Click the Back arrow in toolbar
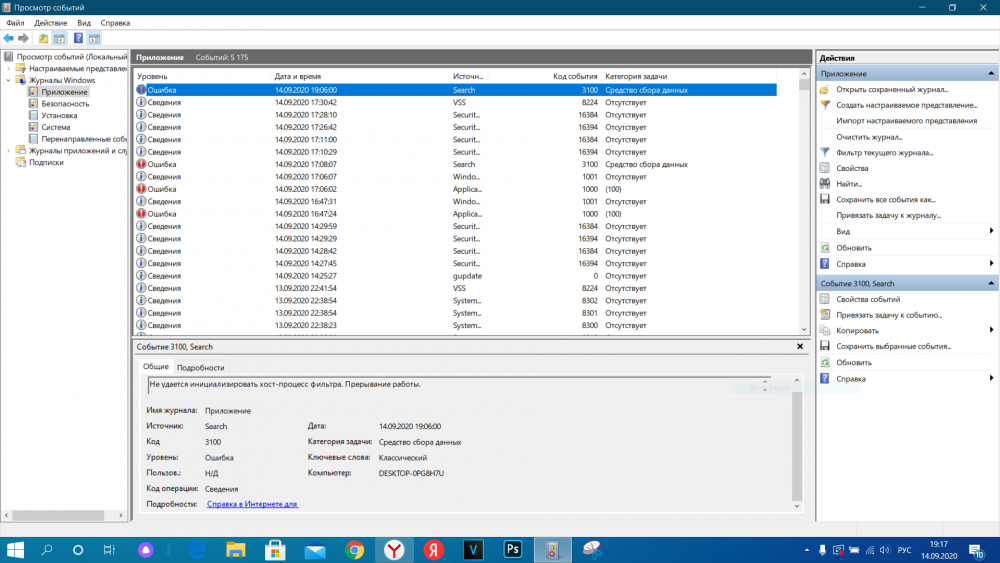This screenshot has width=1000, height=563. point(9,38)
